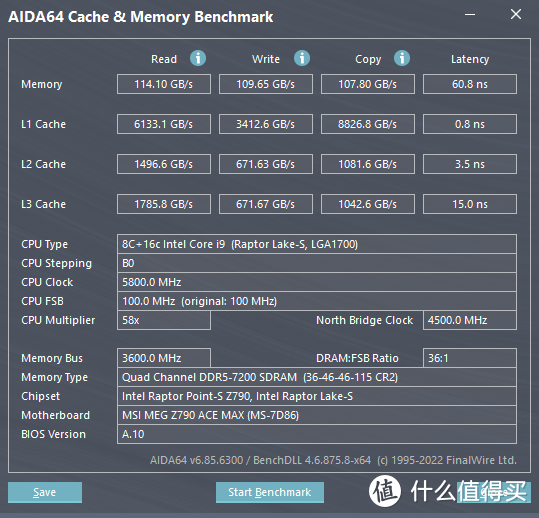Click the Memory Type label
This screenshot has height=518, width=539.
[x=54, y=377]
